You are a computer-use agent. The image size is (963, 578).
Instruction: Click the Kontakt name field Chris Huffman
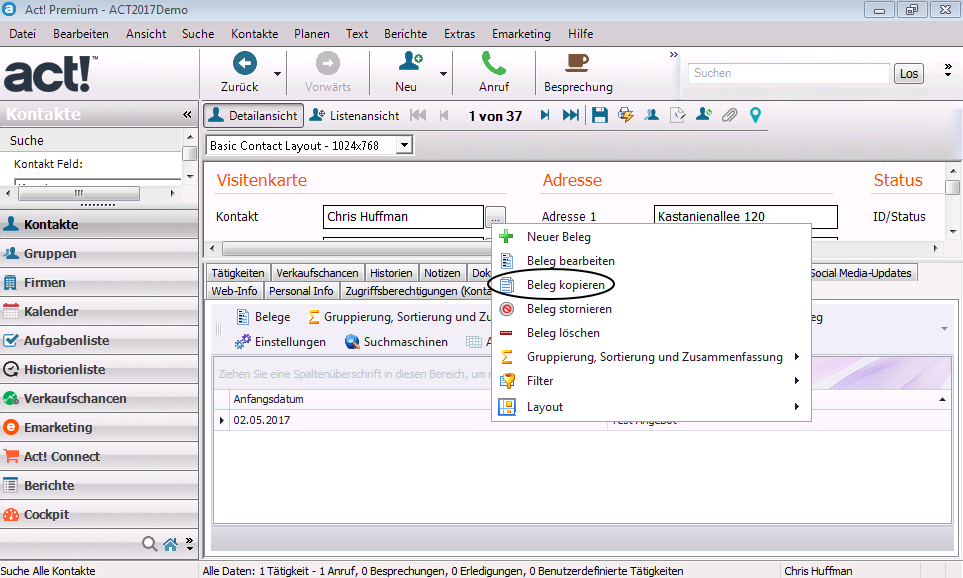click(x=403, y=216)
